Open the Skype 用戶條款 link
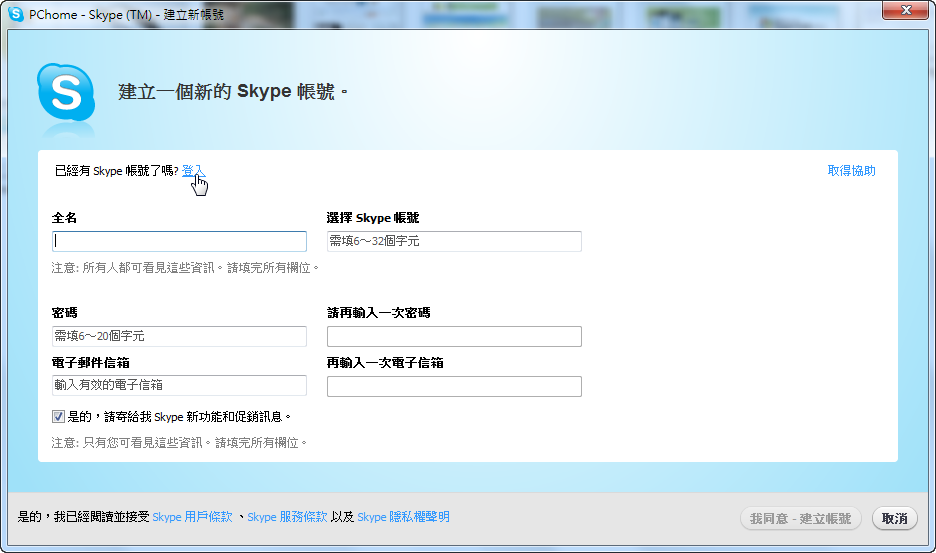 192,517
